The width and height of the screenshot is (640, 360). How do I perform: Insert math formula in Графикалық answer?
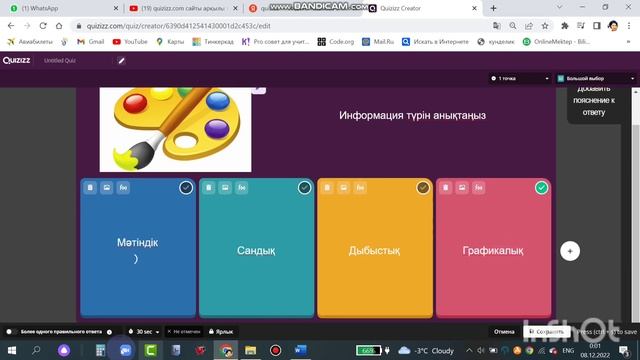coord(479,187)
